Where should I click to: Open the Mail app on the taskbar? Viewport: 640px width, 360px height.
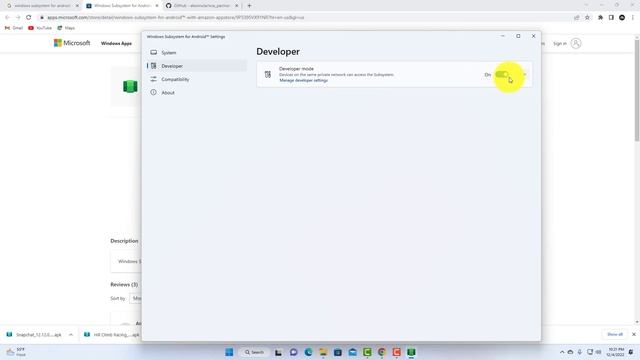pyautogui.click(x=352, y=352)
